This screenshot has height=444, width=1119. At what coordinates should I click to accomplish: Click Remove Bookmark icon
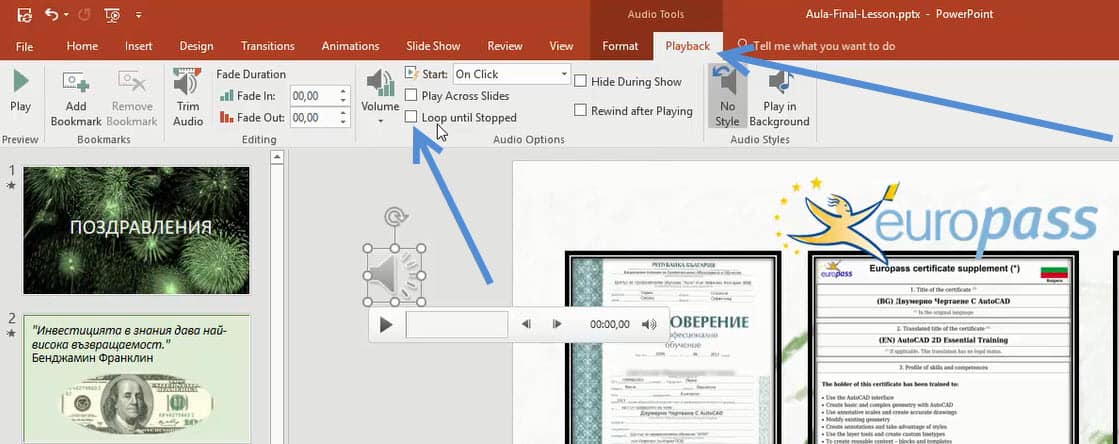[132, 99]
